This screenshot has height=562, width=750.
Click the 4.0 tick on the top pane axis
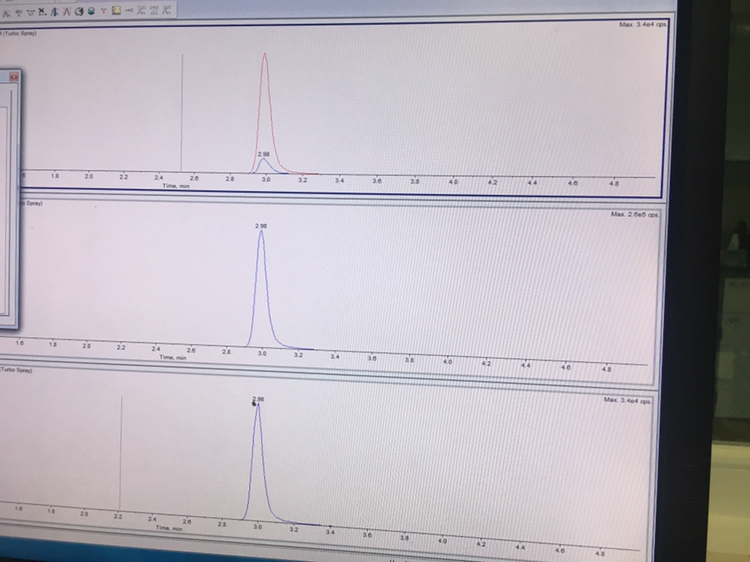click(x=453, y=182)
